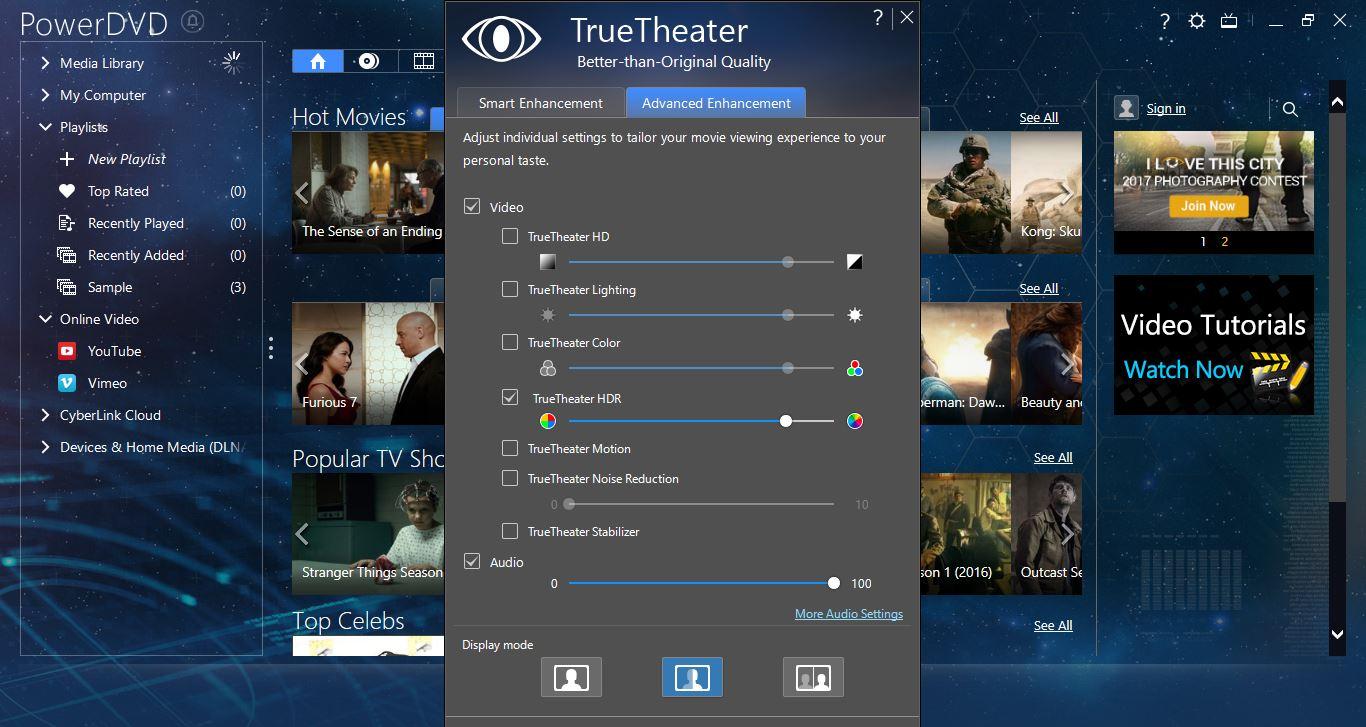Image resolution: width=1366 pixels, height=727 pixels.
Task: Open PowerDVD settings gear
Action: tap(1197, 21)
